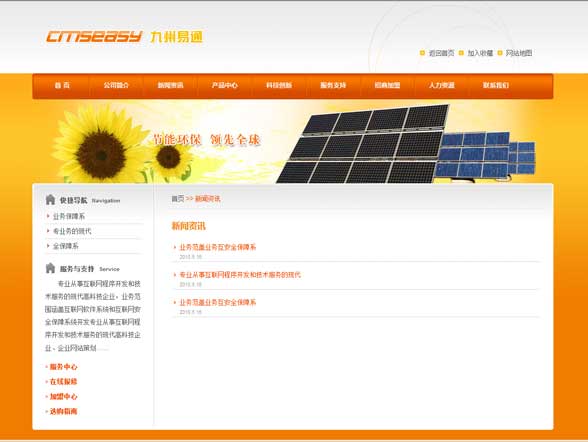The image size is (588, 442).
Task: Open the news article 专业从事互联网程序开发
Action: click(240, 275)
